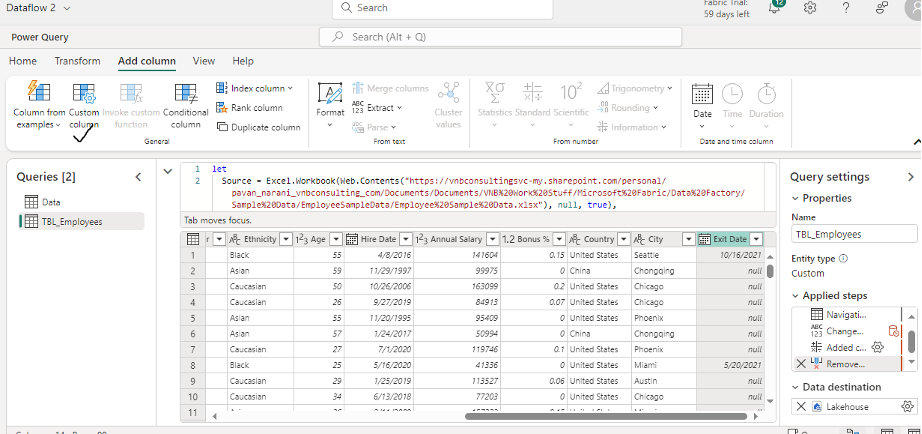Open the Ethnicity column filter dropdown
The image size is (922, 434).
coord(286,239)
